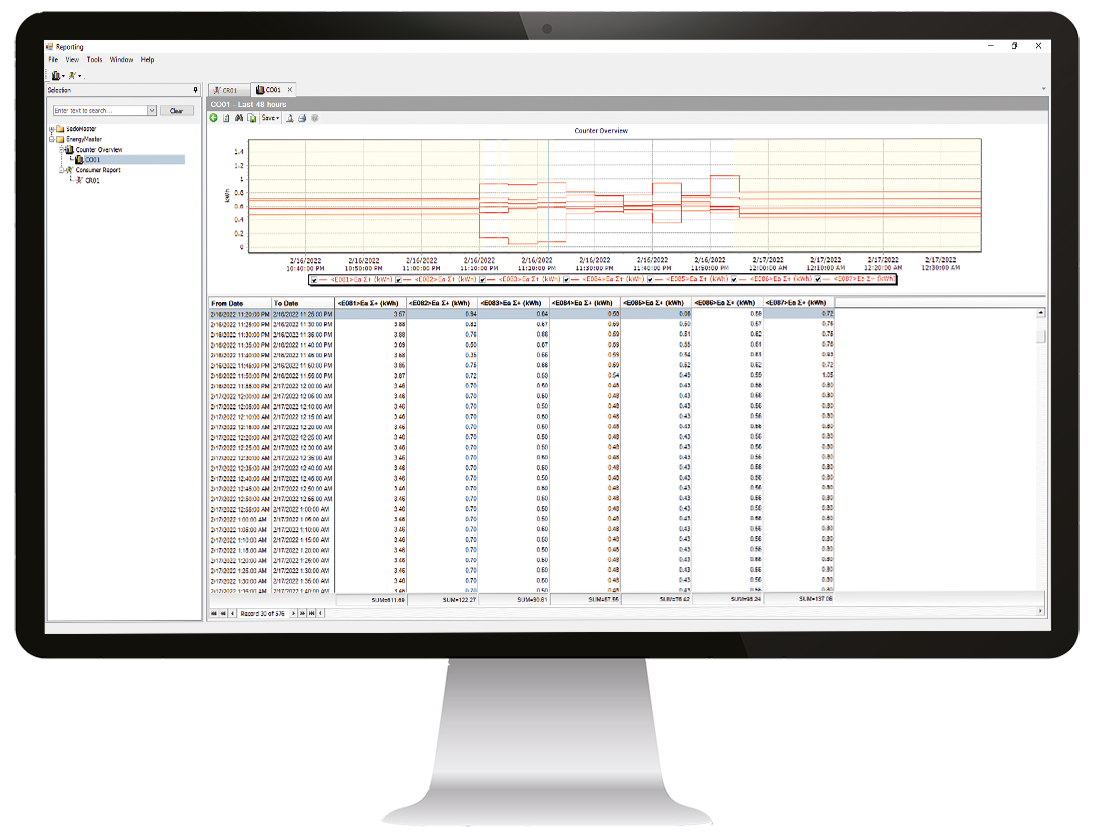
Task: Click the counter overview icon in main toolbar
Action: (56, 75)
